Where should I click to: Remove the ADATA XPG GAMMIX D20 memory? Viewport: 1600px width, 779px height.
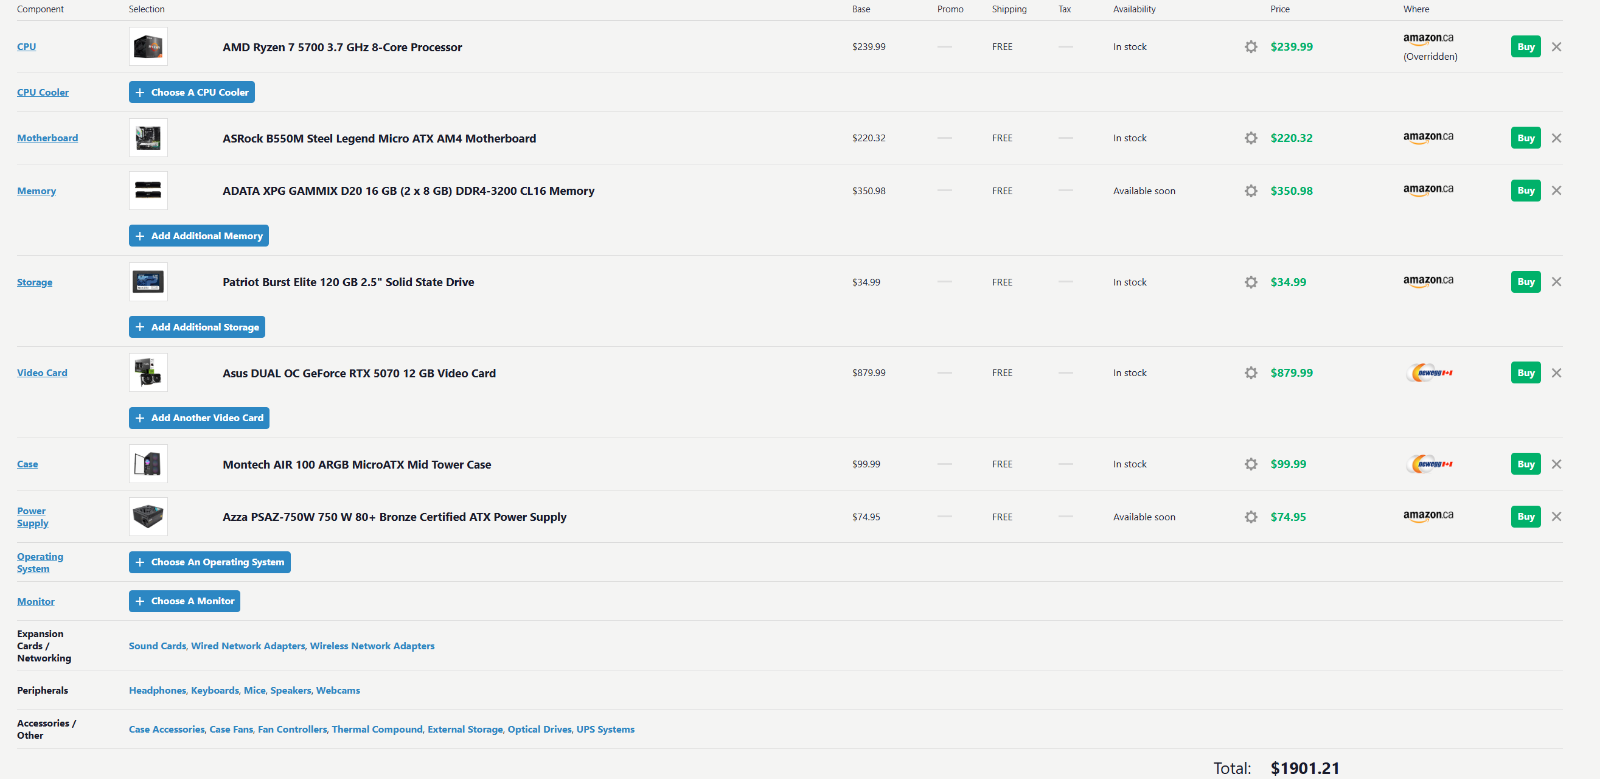coord(1556,191)
